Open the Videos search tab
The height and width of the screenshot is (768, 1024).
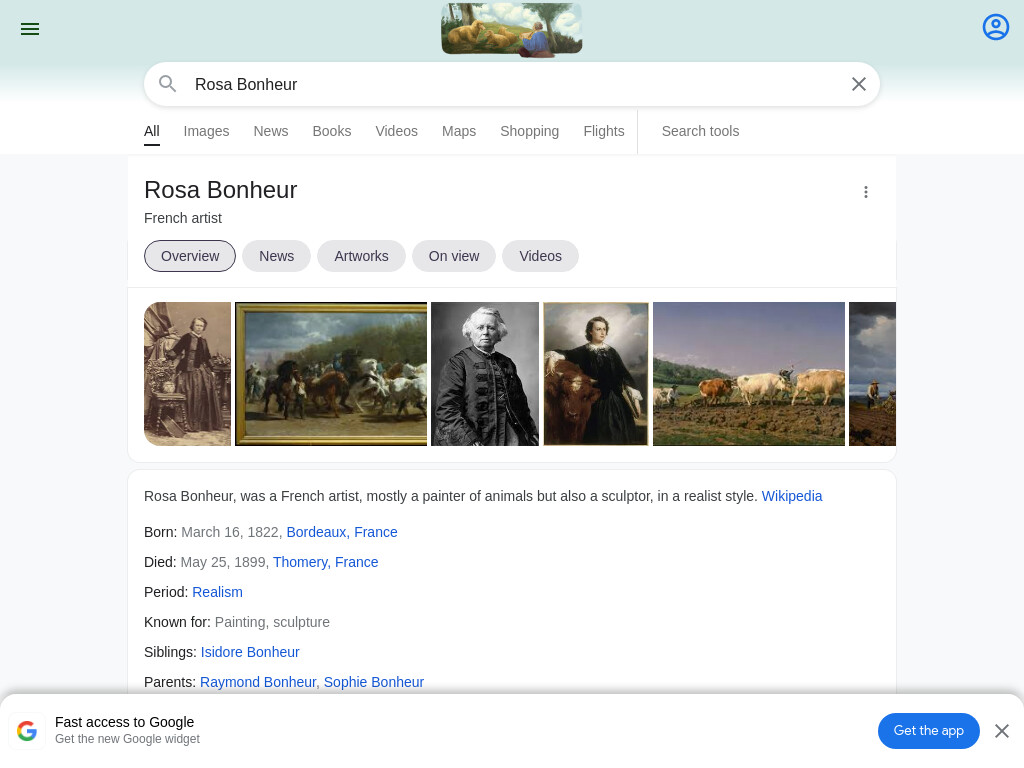point(396,131)
